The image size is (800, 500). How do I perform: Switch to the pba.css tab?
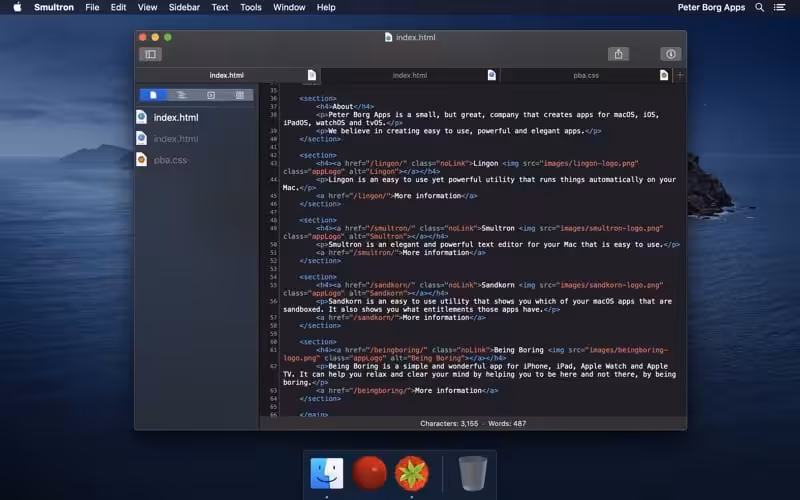point(585,75)
